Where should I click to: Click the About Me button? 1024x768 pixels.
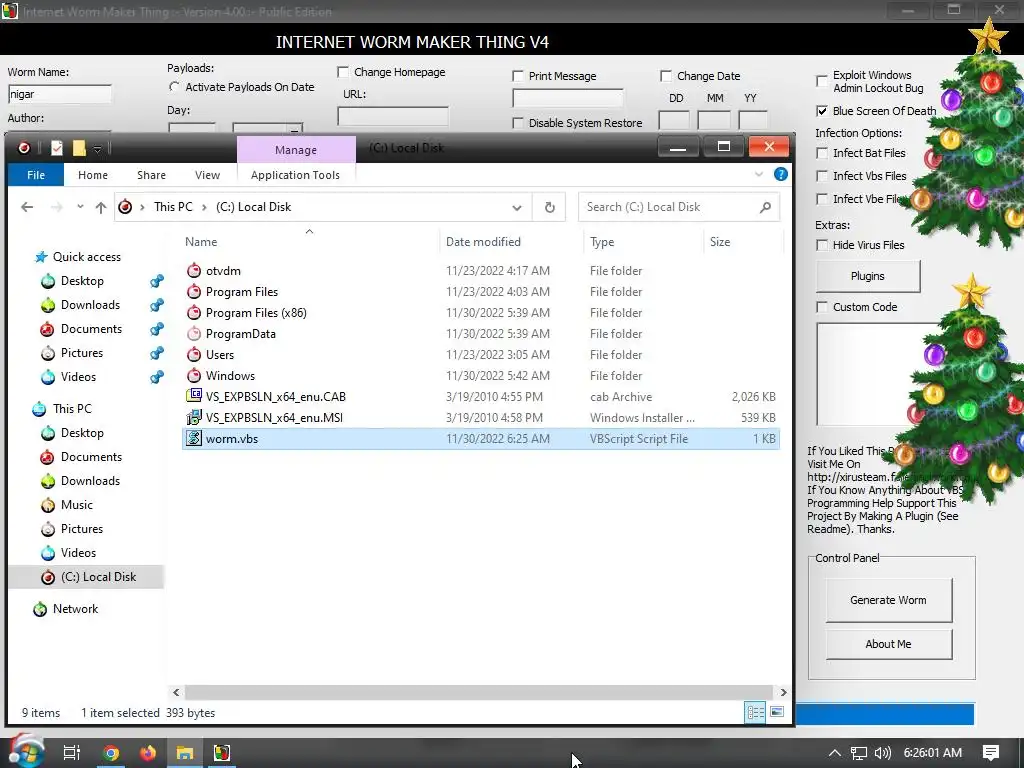tap(888, 644)
